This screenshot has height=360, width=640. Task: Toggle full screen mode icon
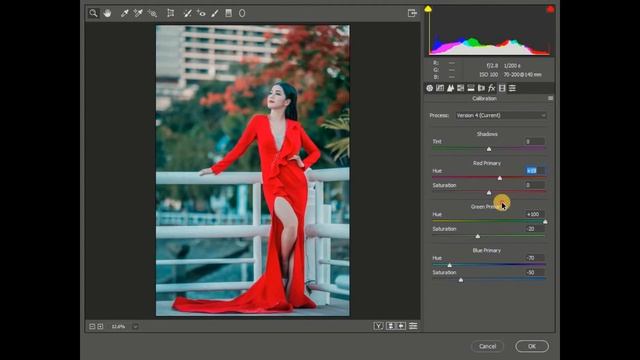pyautogui.click(x=412, y=13)
